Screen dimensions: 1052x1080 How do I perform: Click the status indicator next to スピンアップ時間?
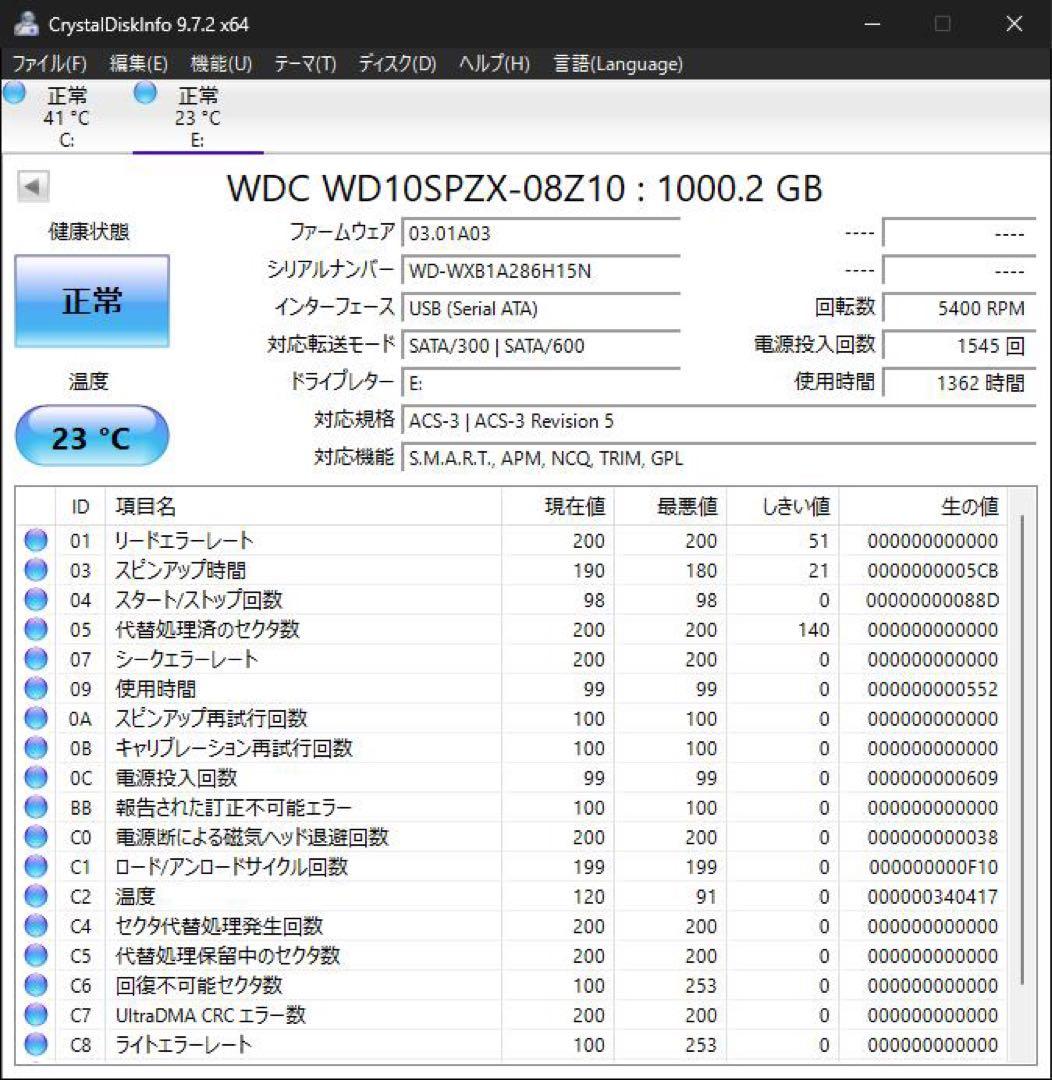click(x=35, y=571)
